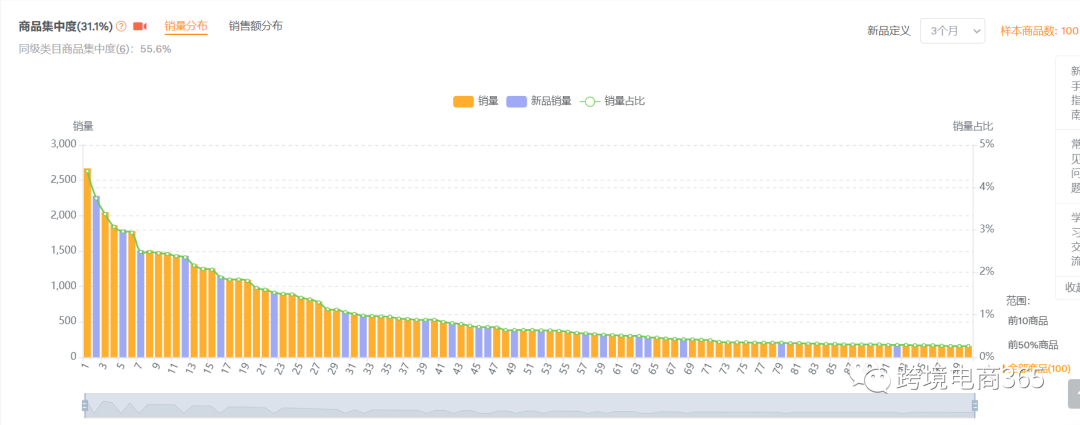This screenshot has width=1080, height=425.
Task: Play the red video tutorial icon
Action: pos(140,26)
